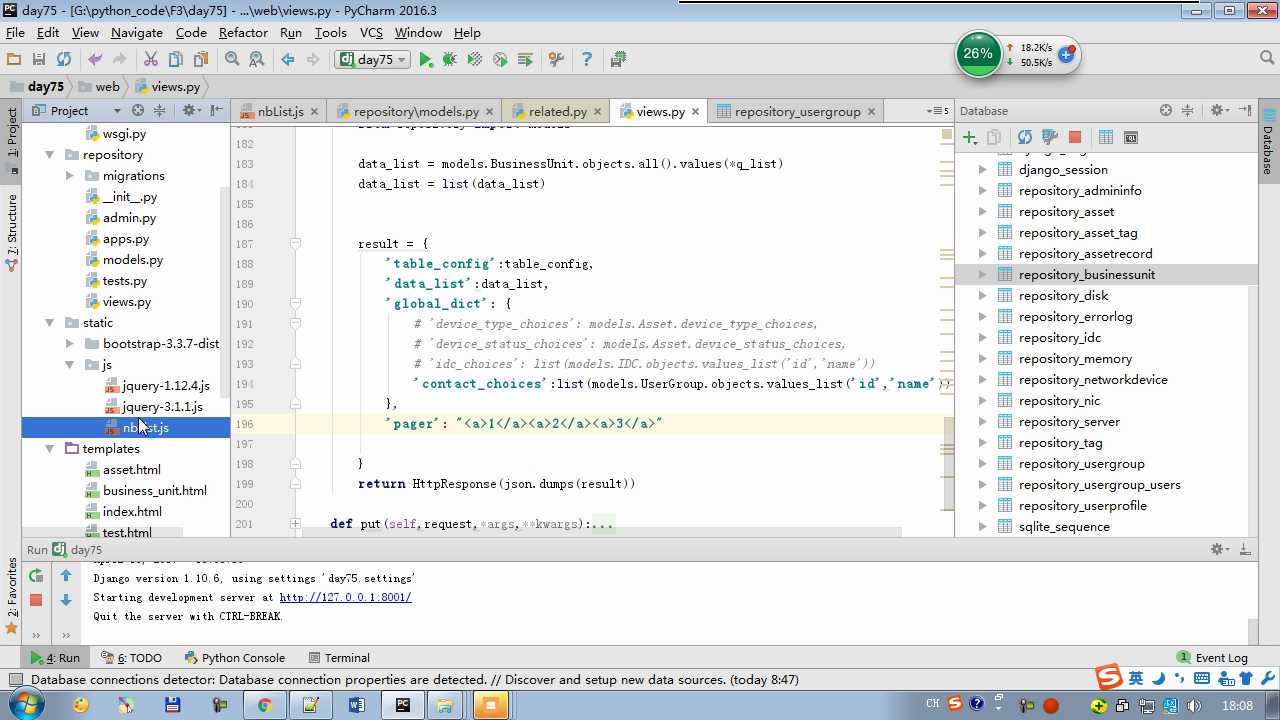The height and width of the screenshot is (720, 1280).
Task: Expand the collapsed put method fold
Action: point(295,524)
